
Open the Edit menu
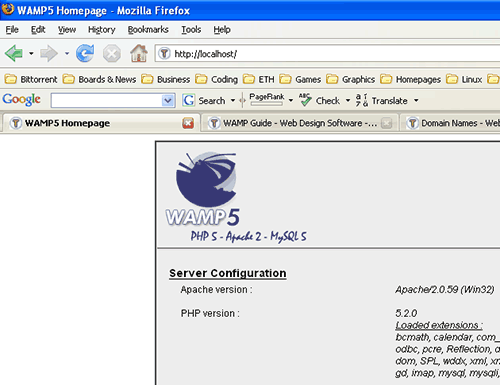(38, 30)
